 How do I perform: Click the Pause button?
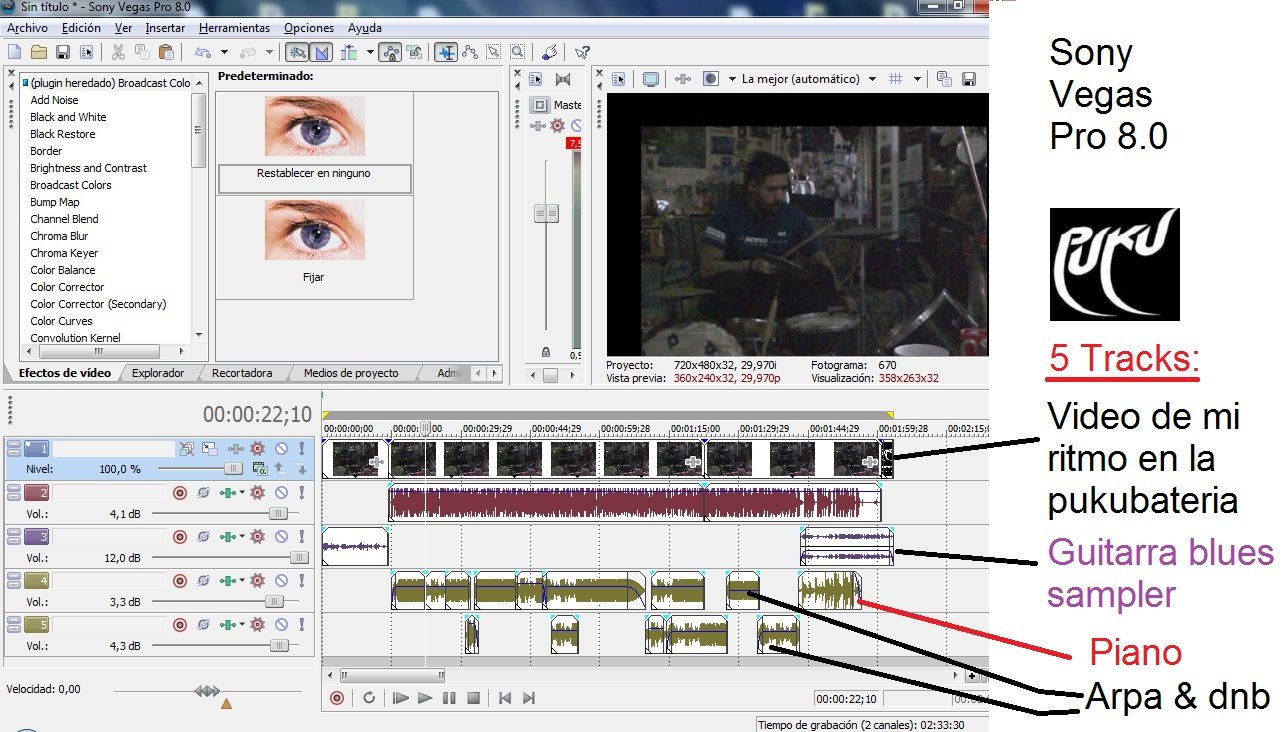click(450, 698)
